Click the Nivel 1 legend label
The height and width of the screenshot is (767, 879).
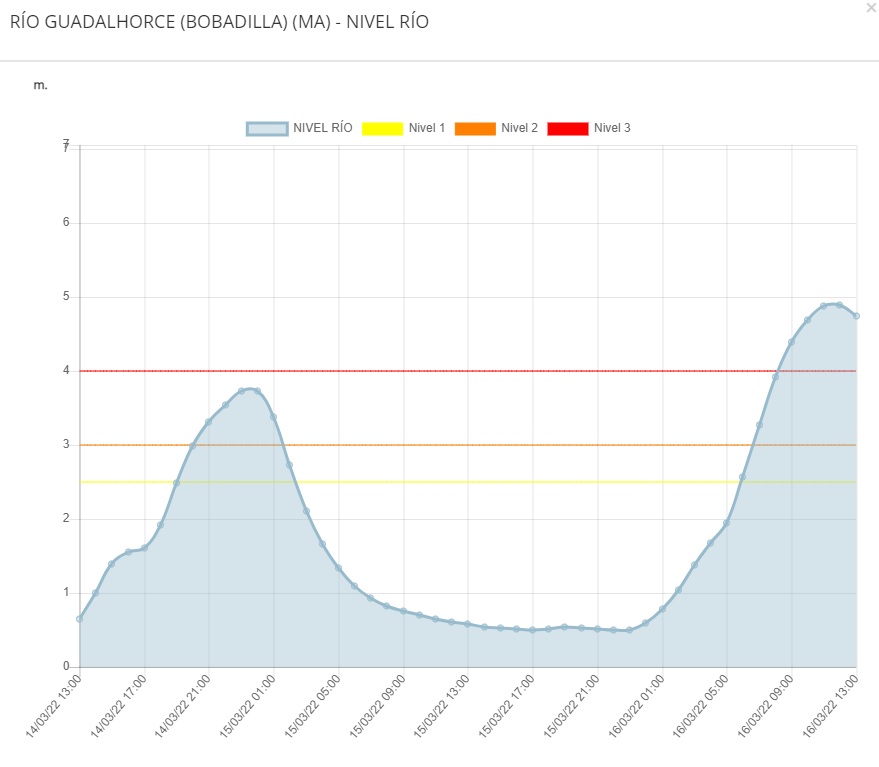point(427,128)
